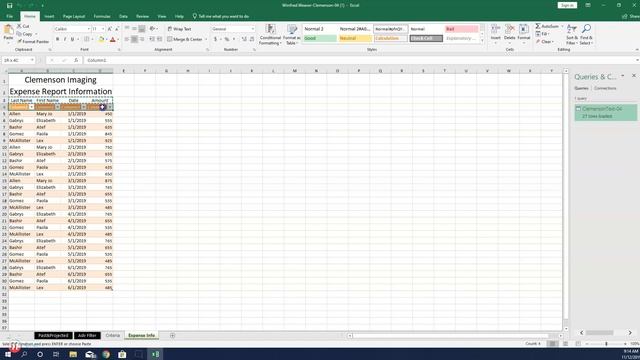
Task: Click in the formula bar
Action: (359, 60)
